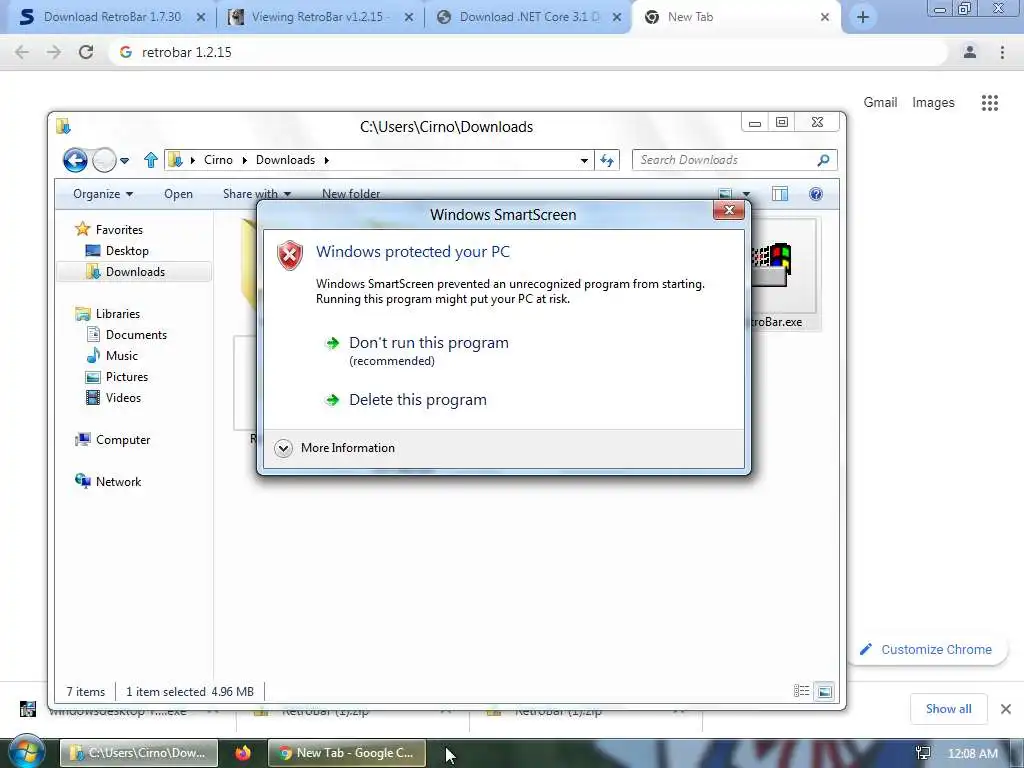Switch to the Downloads Explorer taskbar item
Screen dimensions: 1024x768
click(x=139, y=753)
